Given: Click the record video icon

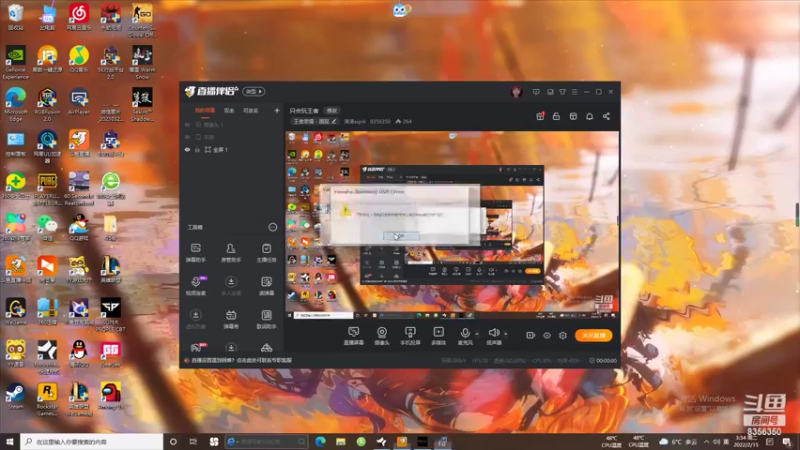Looking at the screenshot, I should point(531,335).
